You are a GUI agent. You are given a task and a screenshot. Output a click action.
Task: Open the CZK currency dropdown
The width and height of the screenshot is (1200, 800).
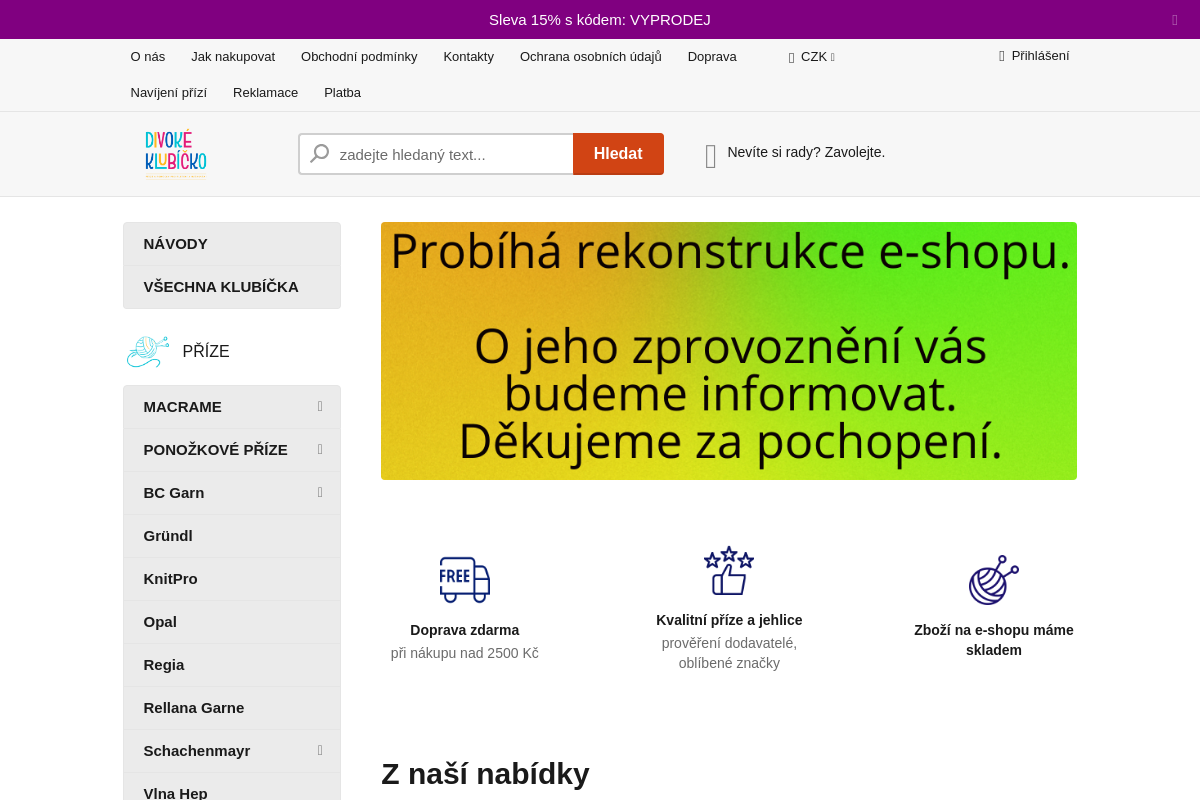[x=813, y=57]
